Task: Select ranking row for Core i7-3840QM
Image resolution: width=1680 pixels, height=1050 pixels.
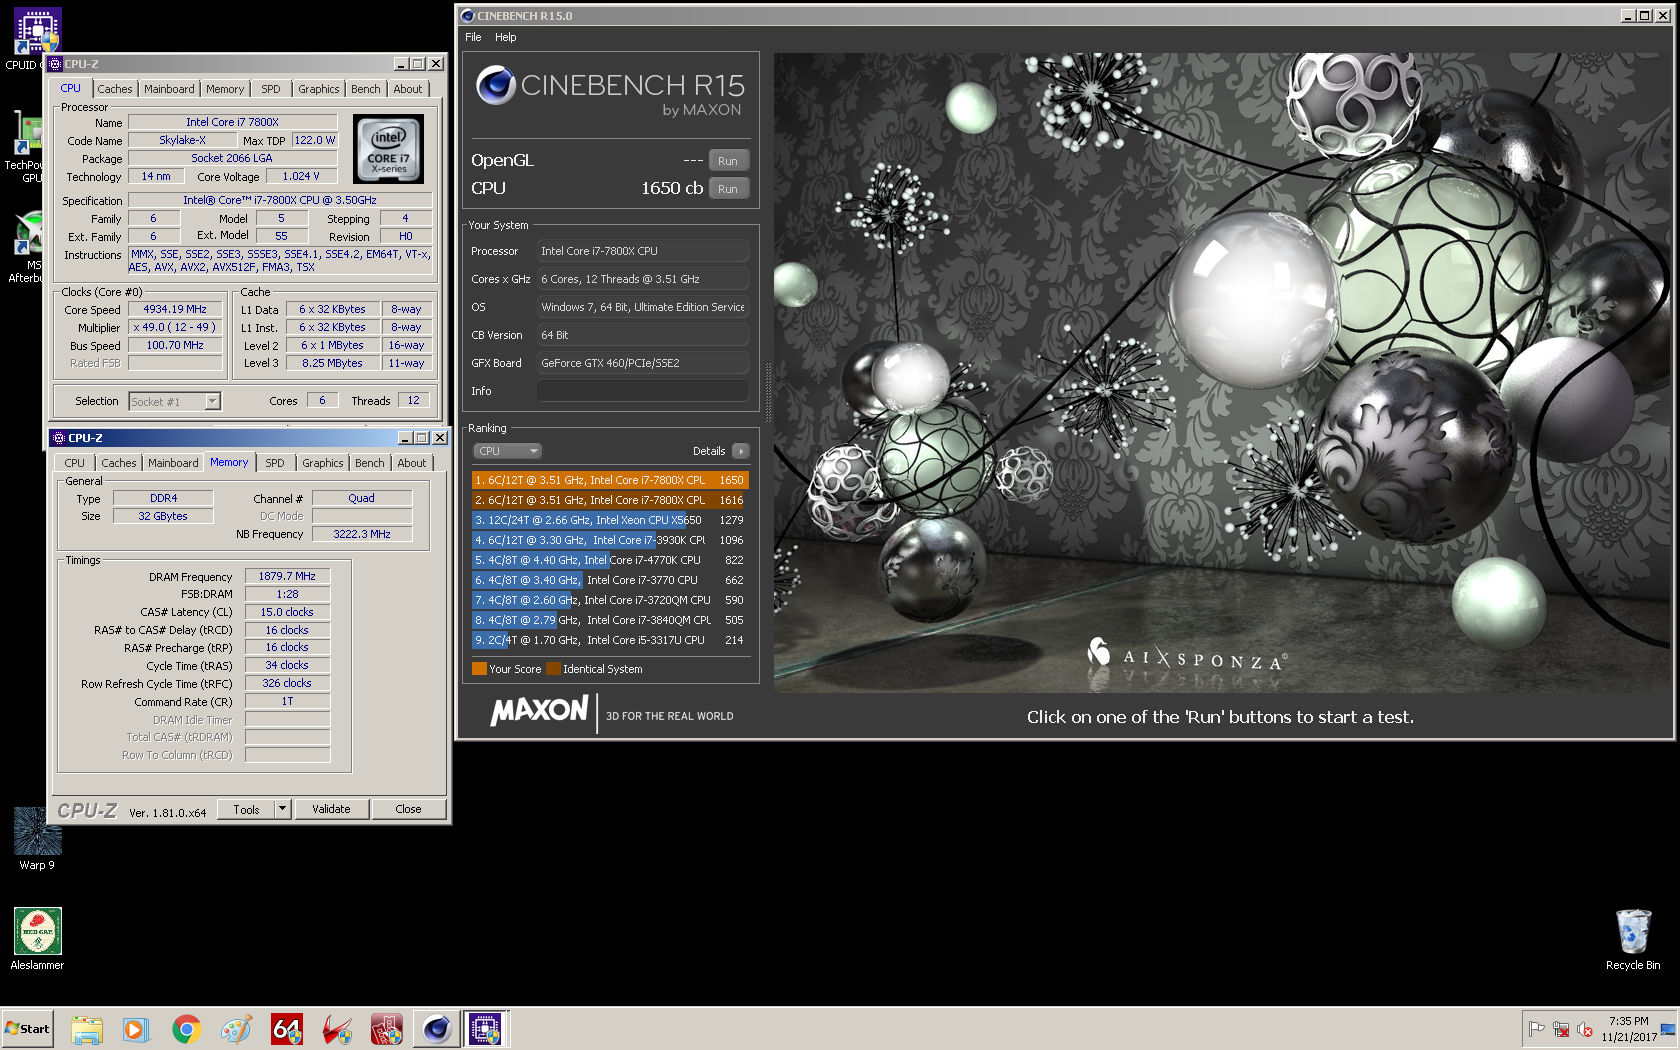Action: point(610,620)
